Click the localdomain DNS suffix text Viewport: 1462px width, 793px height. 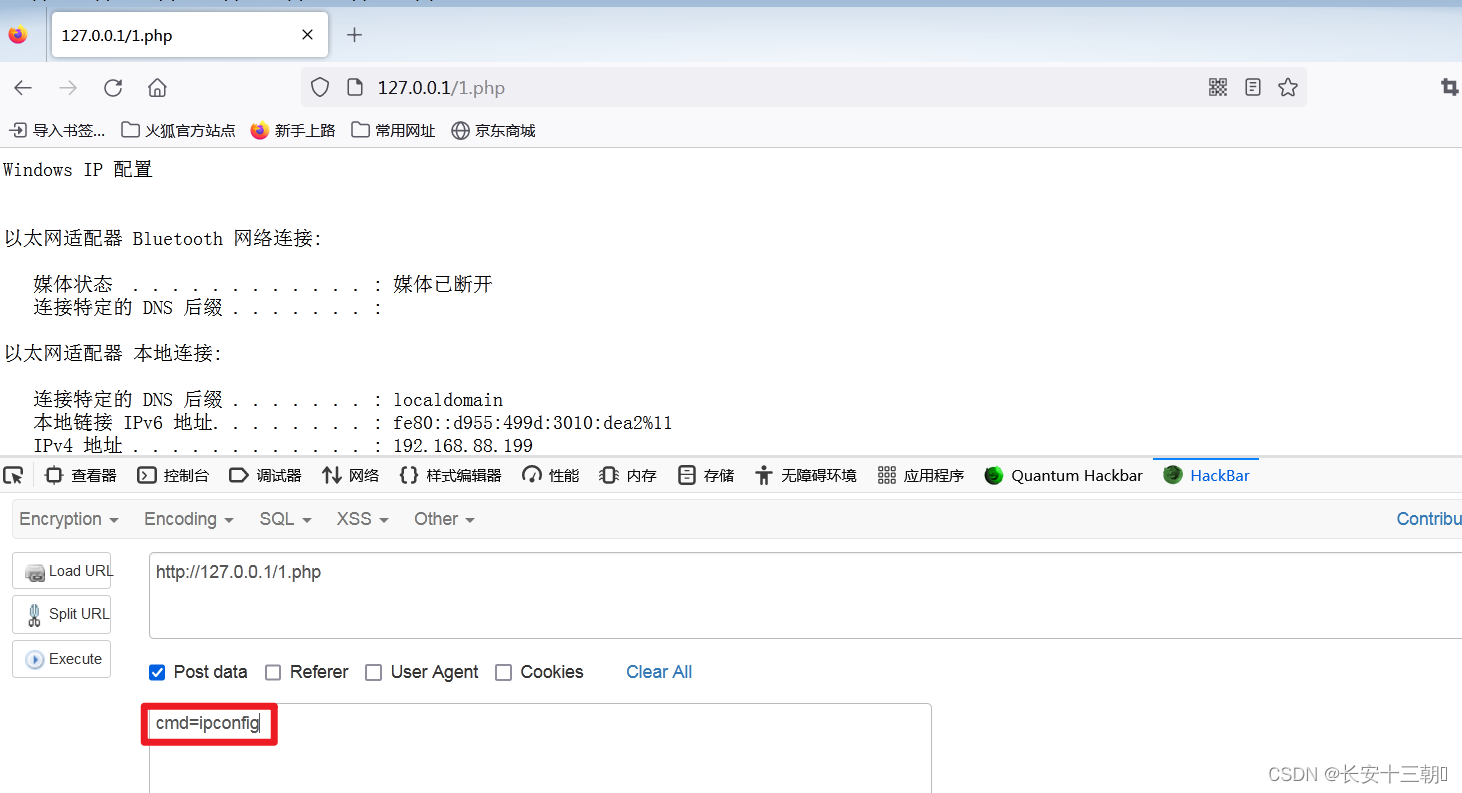(x=448, y=400)
